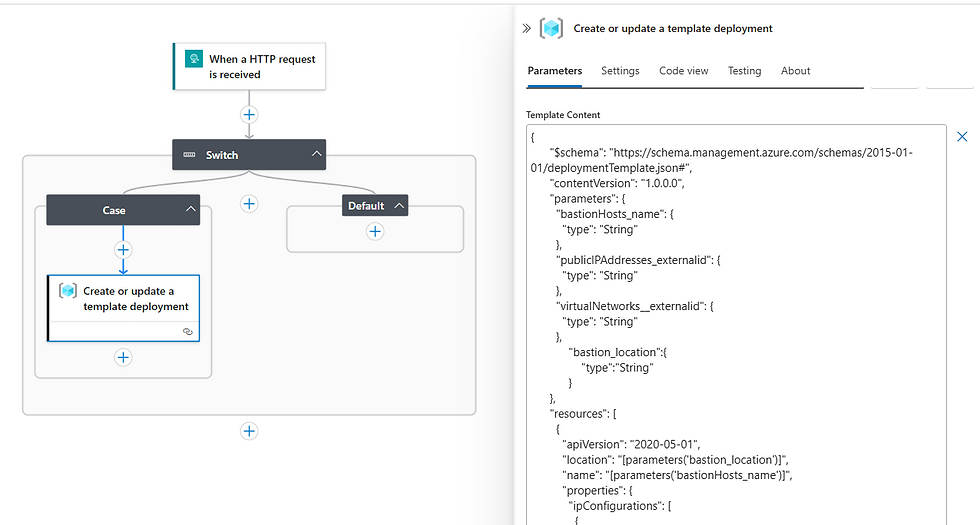Add an action above template deployment in Case
The width and height of the screenshot is (980, 525).
click(x=123, y=250)
